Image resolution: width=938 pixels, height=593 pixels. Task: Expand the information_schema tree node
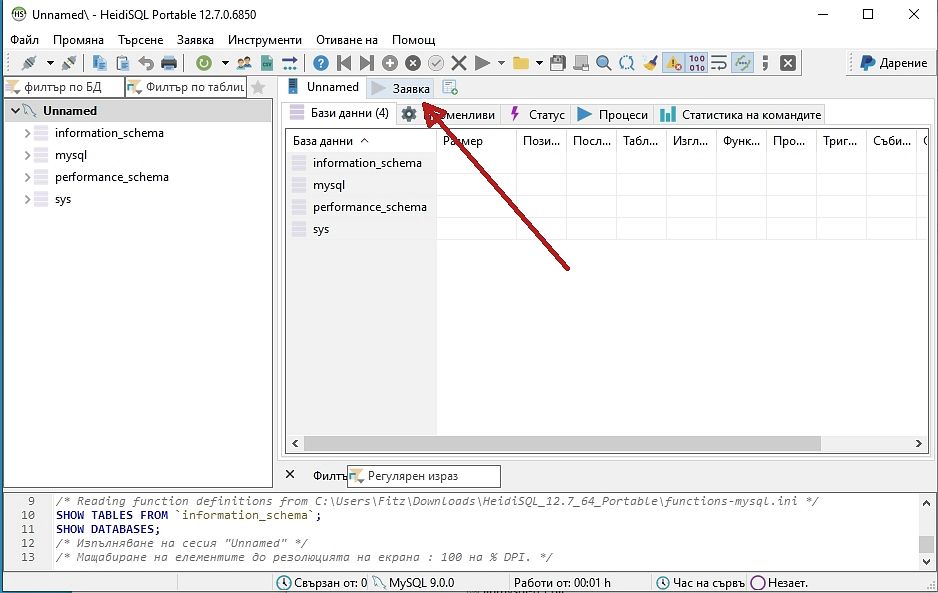27,133
